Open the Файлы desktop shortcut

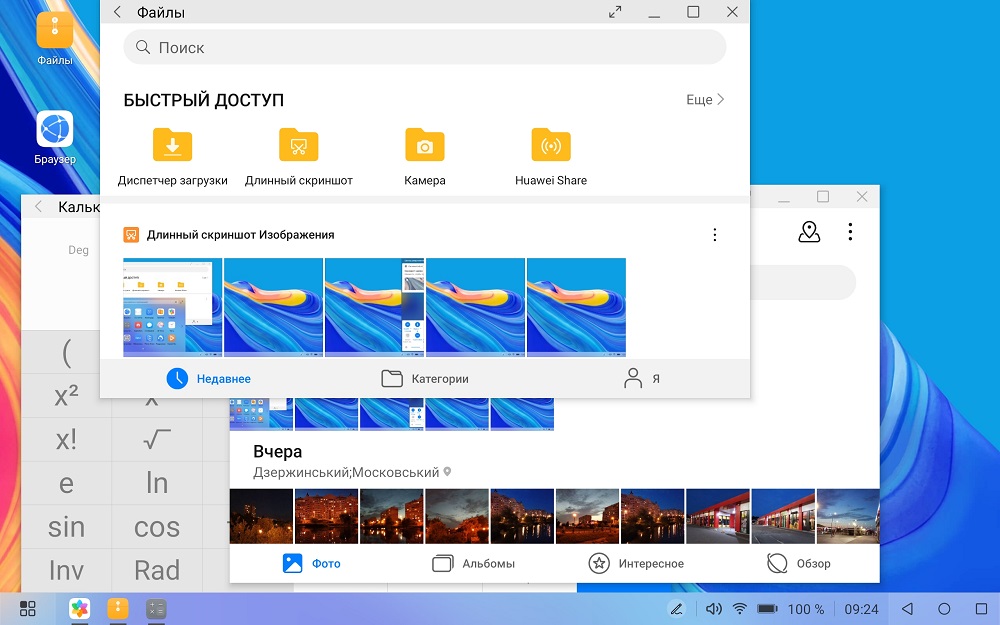pos(55,38)
